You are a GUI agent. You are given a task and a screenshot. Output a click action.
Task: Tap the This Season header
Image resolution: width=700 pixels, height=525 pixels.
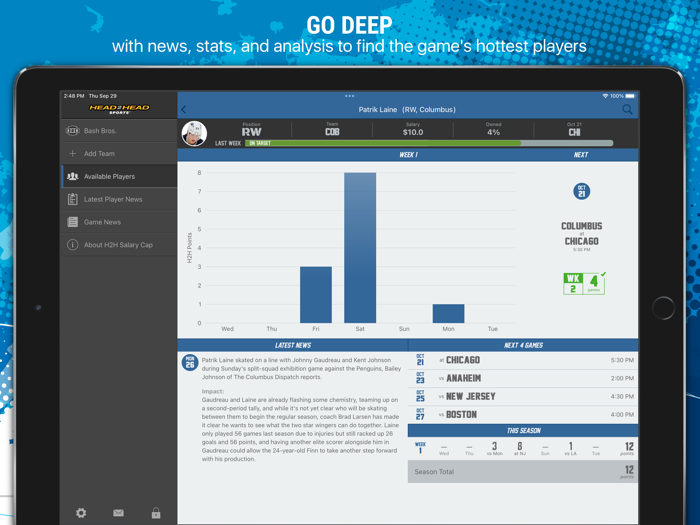[523, 430]
